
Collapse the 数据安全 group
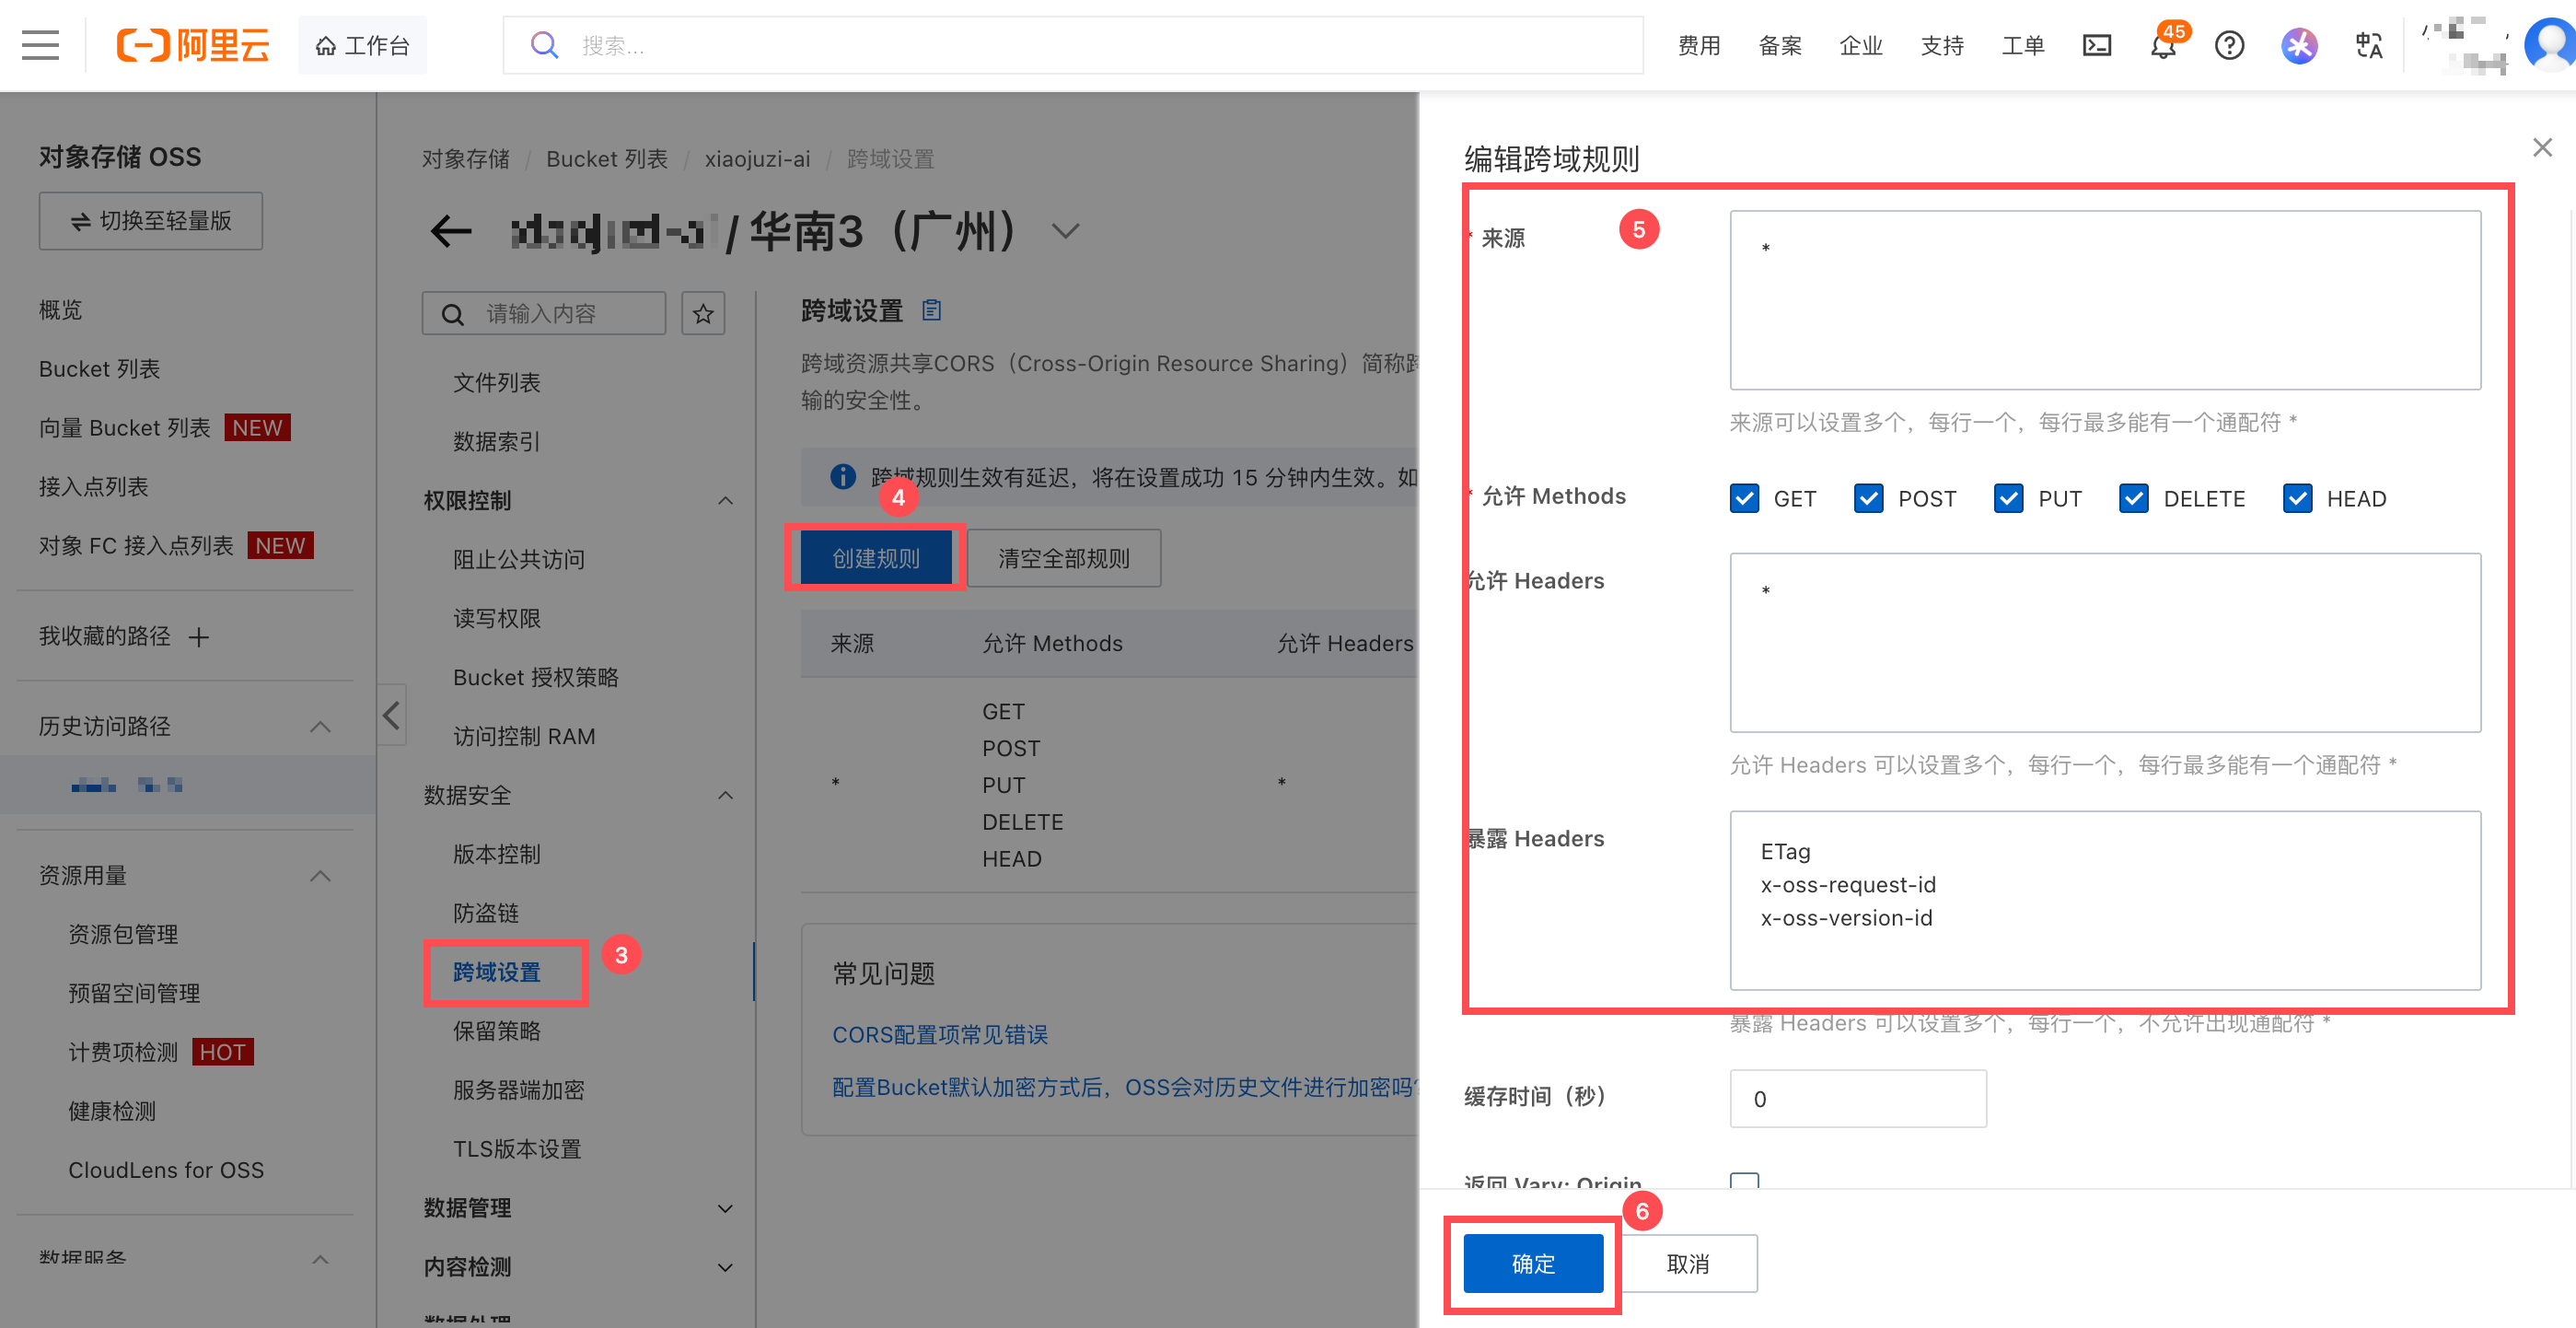(726, 796)
